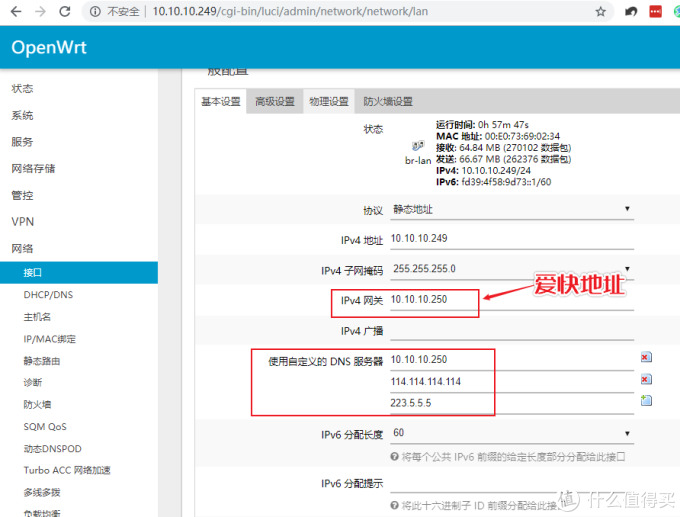
Task: Go to DHCP/DNS page
Action: click(48, 295)
